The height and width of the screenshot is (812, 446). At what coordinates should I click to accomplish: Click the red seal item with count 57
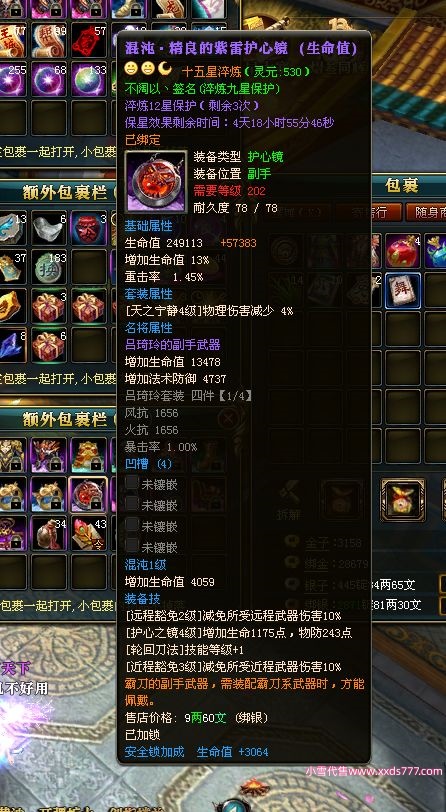(x=89, y=40)
